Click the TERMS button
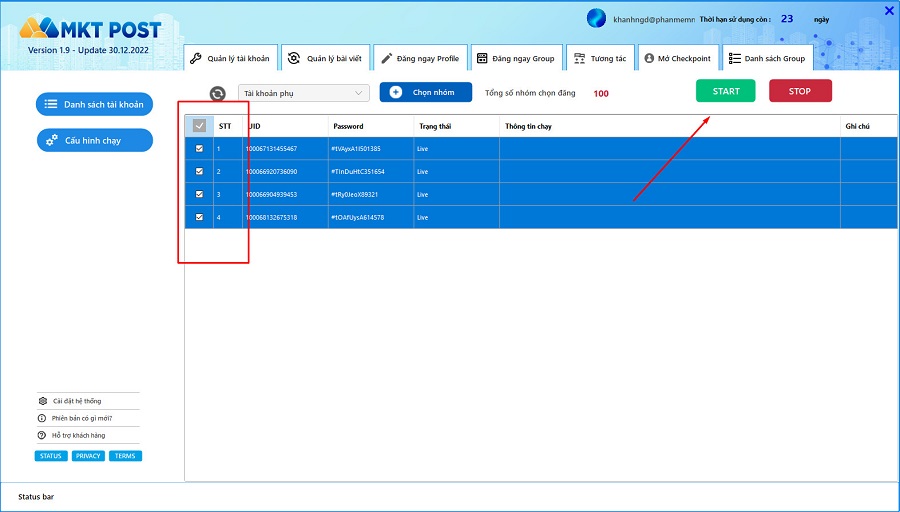900x512 pixels. click(125, 456)
